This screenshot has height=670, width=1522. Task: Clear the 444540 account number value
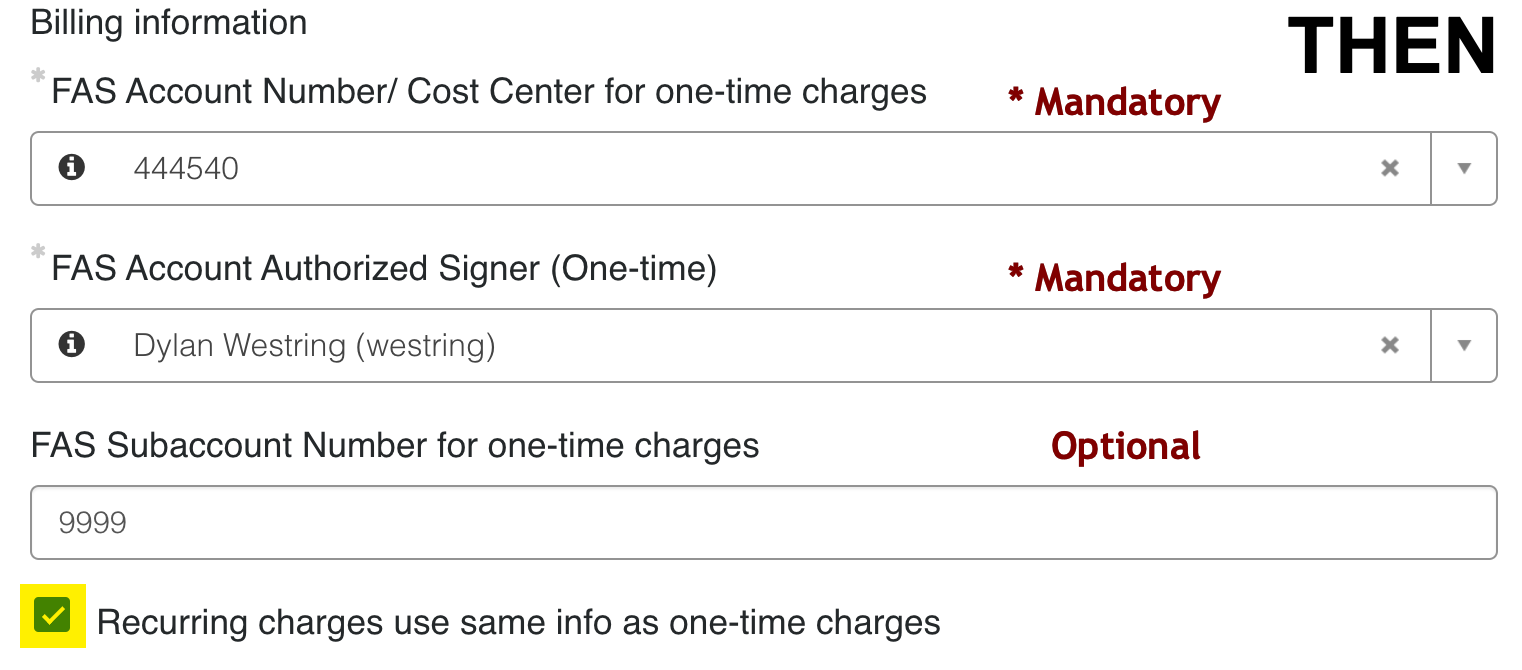[1390, 168]
